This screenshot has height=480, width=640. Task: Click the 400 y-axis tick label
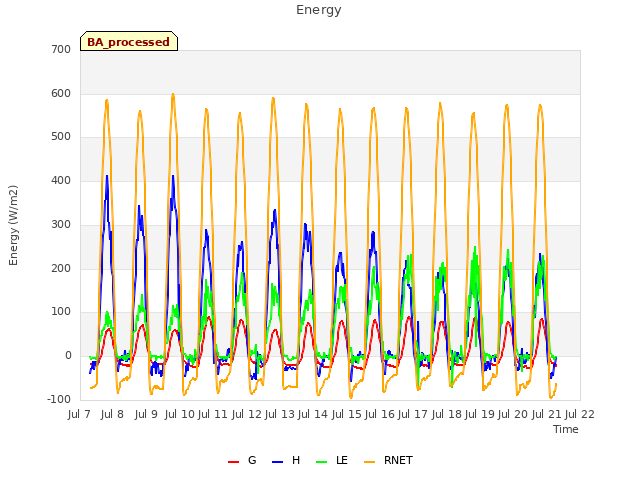[x=61, y=180]
